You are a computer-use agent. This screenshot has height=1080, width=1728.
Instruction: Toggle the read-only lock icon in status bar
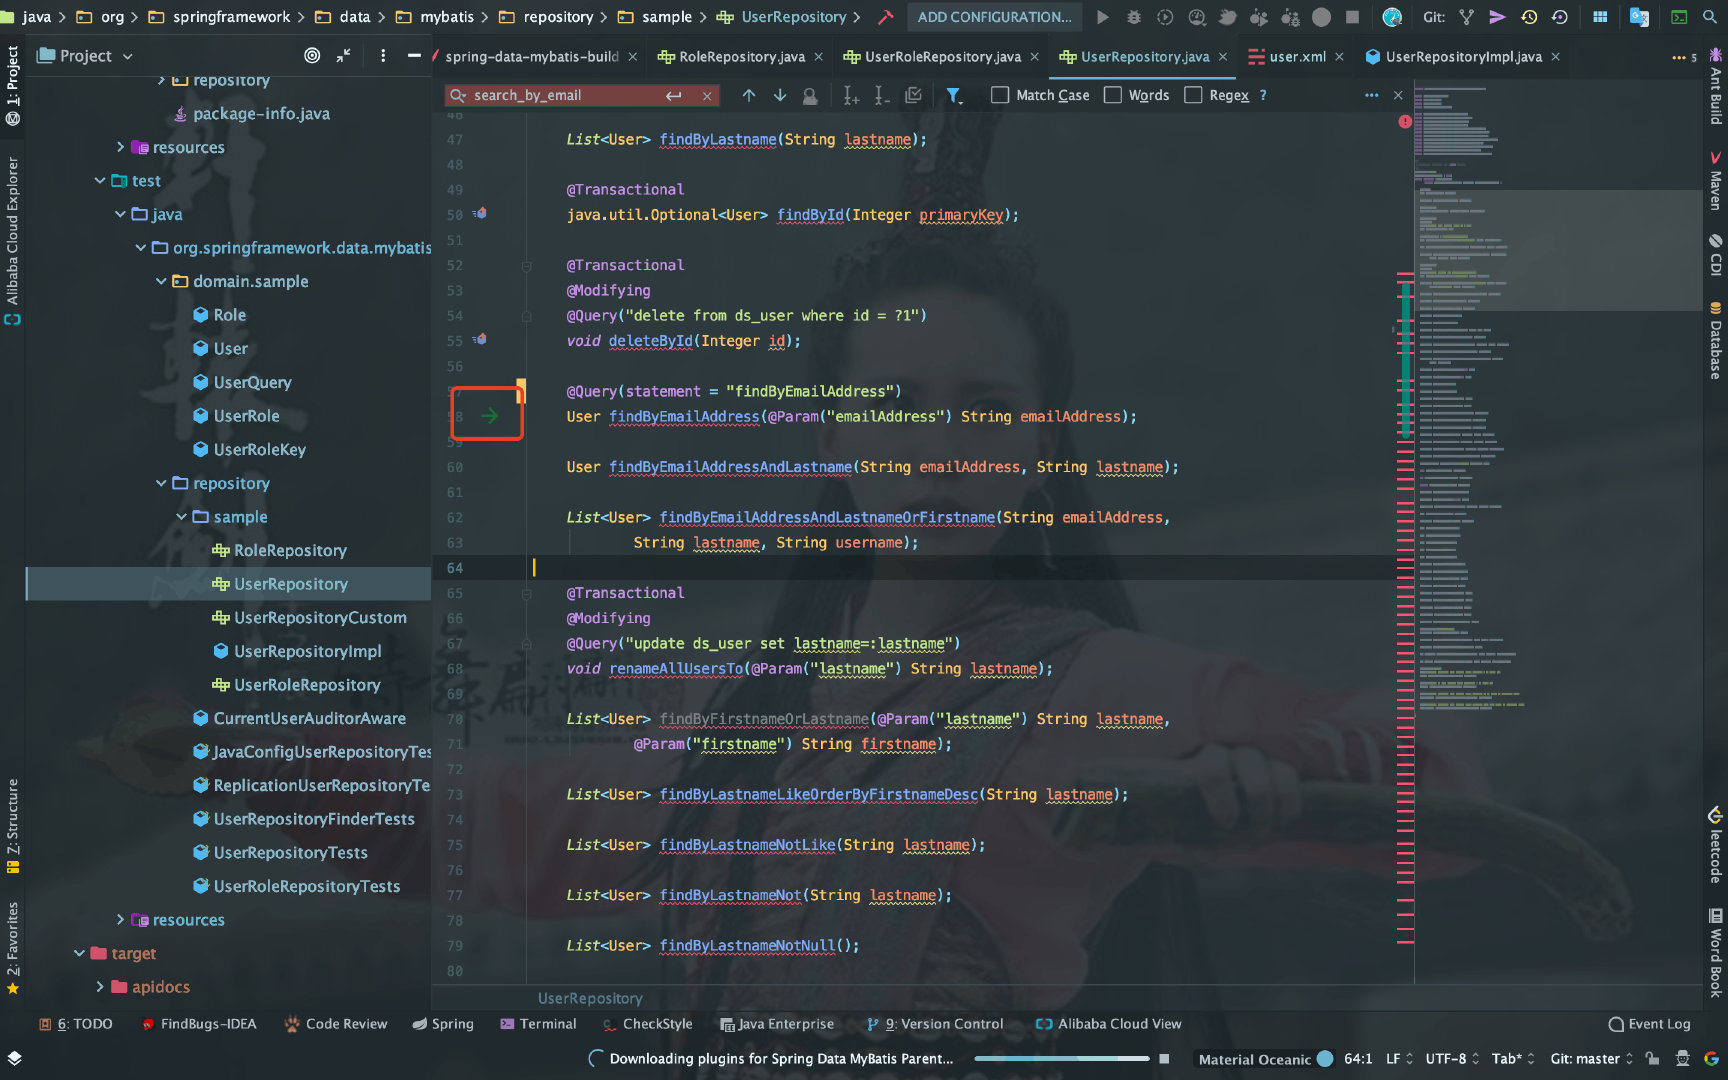[x=1652, y=1058]
